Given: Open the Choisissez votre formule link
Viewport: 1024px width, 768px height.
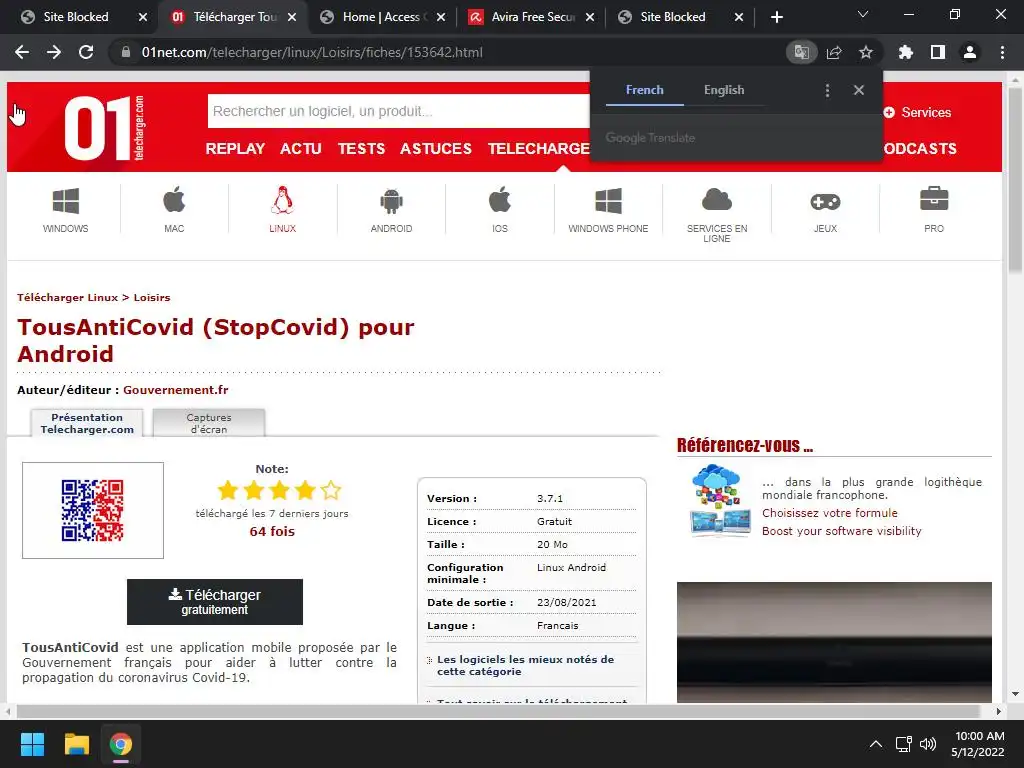Looking at the screenshot, I should pyautogui.click(x=829, y=513).
